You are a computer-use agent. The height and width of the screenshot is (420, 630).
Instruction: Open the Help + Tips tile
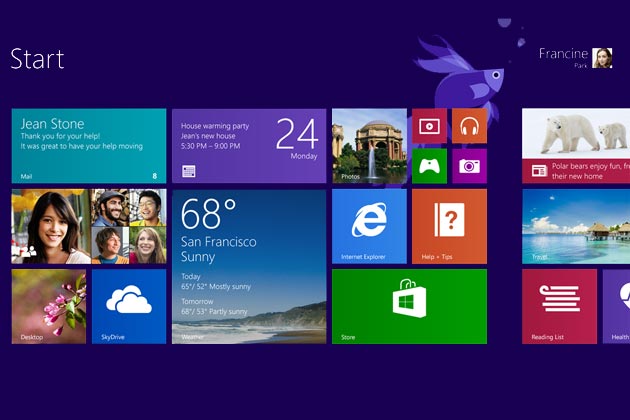coord(449,226)
